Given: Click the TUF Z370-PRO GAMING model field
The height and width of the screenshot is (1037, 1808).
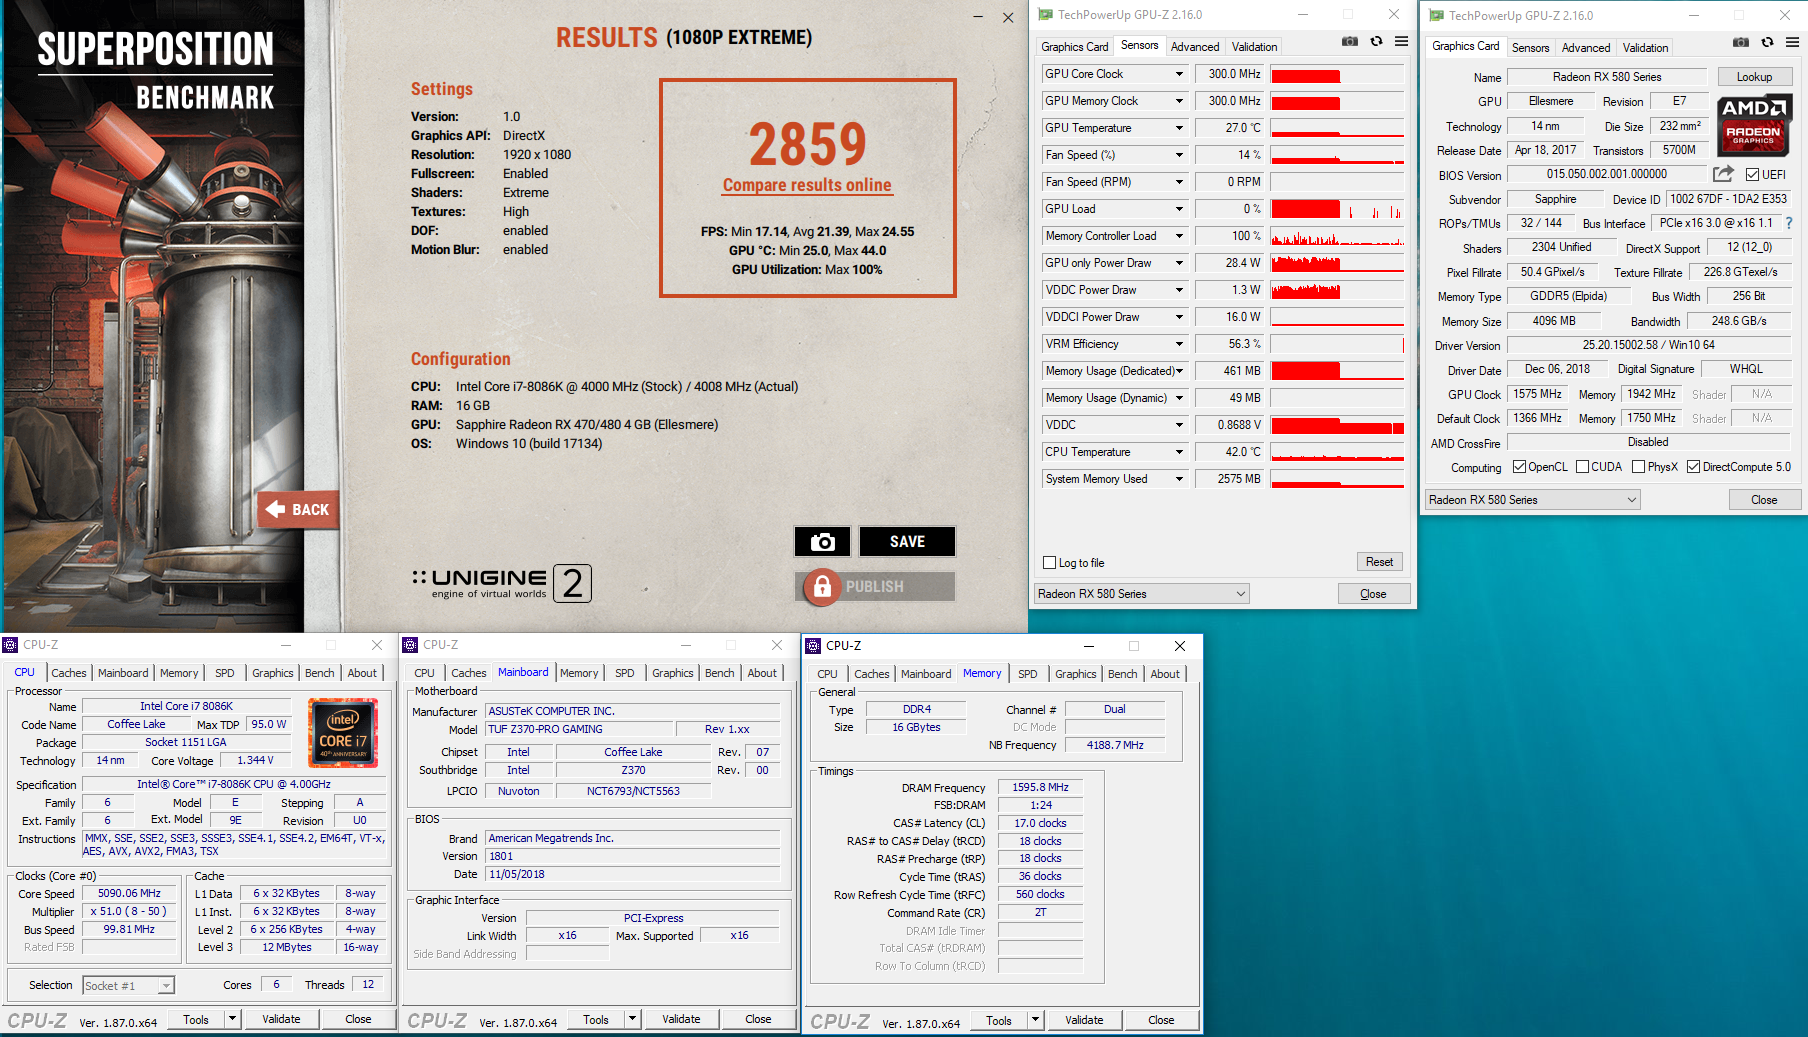Looking at the screenshot, I should pyautogui.click(x=579, y=729).
